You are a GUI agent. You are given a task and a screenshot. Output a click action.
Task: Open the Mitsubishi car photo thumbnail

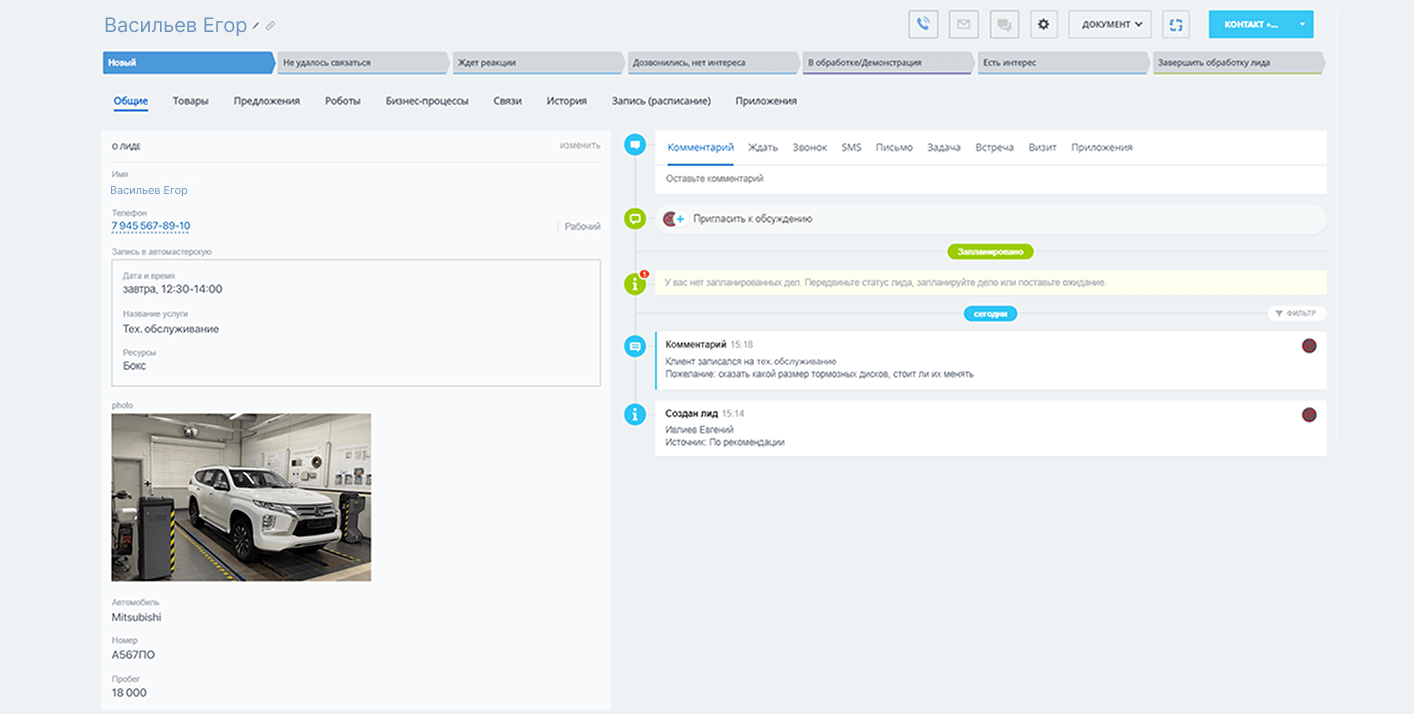[241, 497]
